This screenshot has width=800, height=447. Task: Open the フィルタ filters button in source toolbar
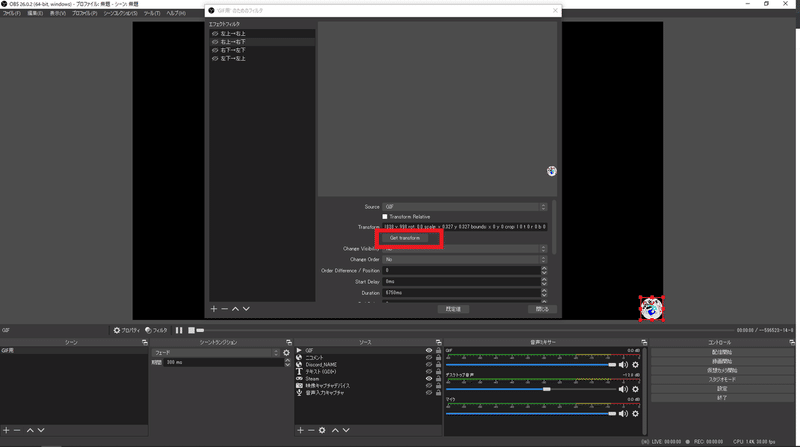[x=156, y=330]
